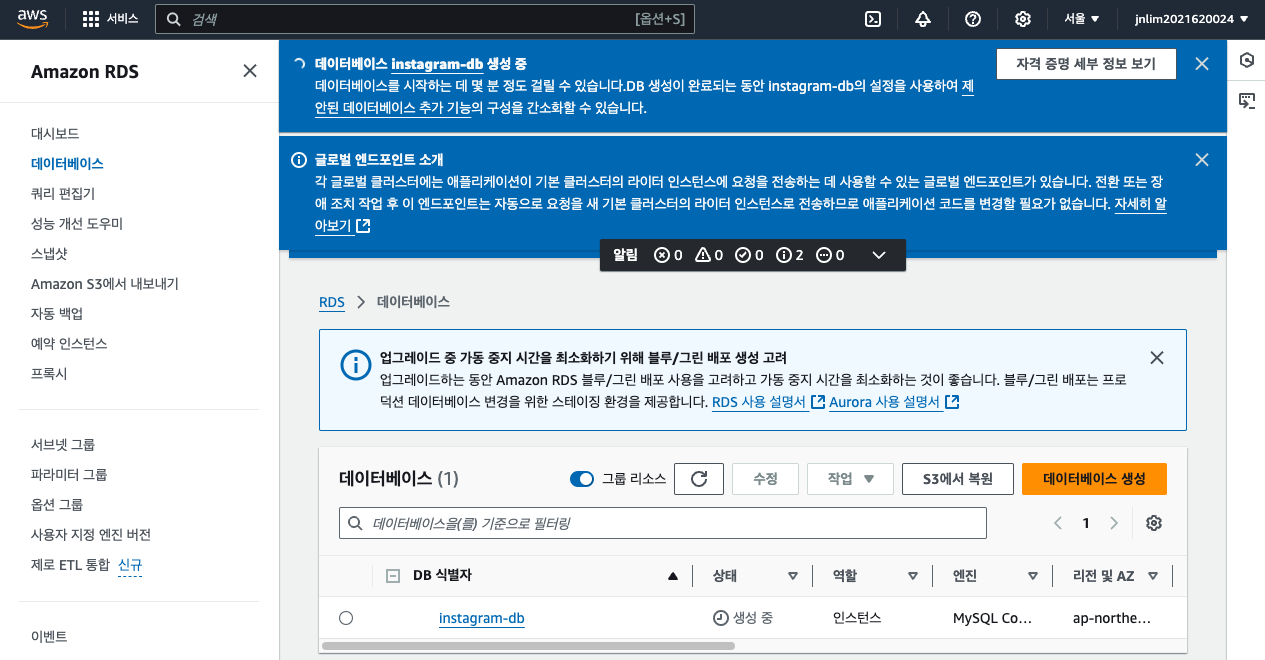The height and width of the screenshot is (660, 1265).
Task: Dismiss the 글로벌 엔드포인트 소개 banner
Action: point(1202,160)
